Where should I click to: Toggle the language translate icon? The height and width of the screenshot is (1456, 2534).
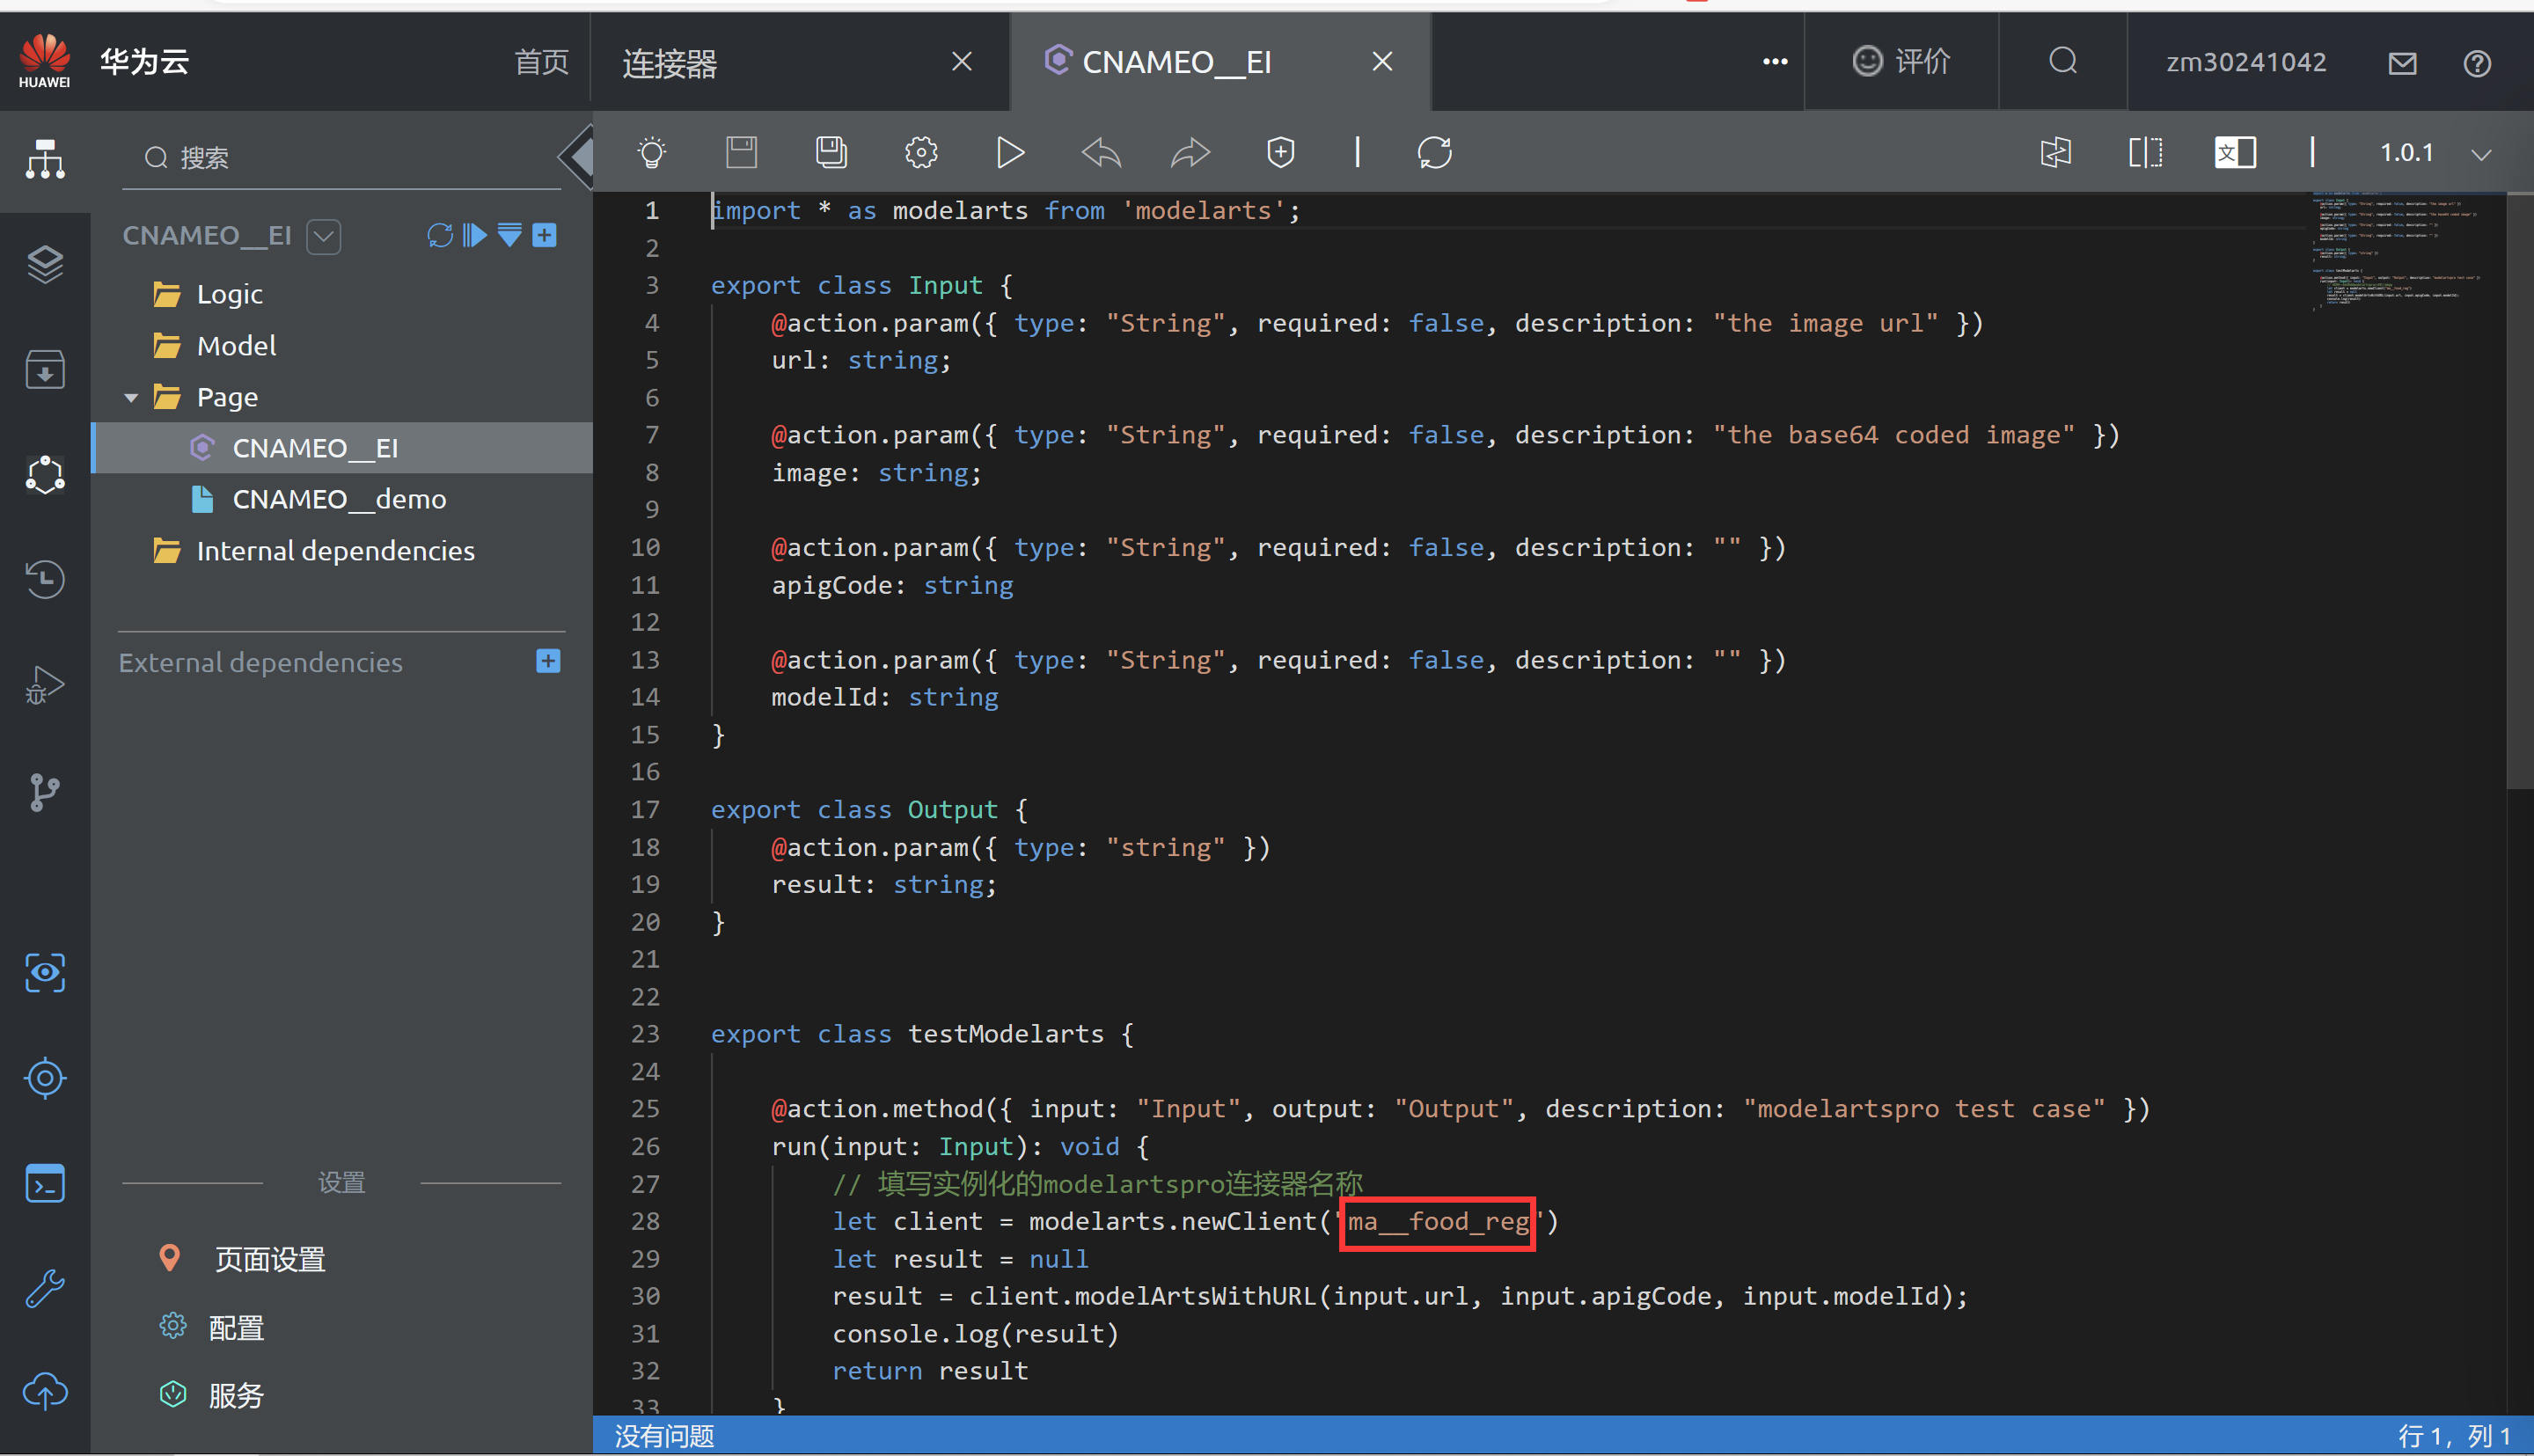[2234, 153]
